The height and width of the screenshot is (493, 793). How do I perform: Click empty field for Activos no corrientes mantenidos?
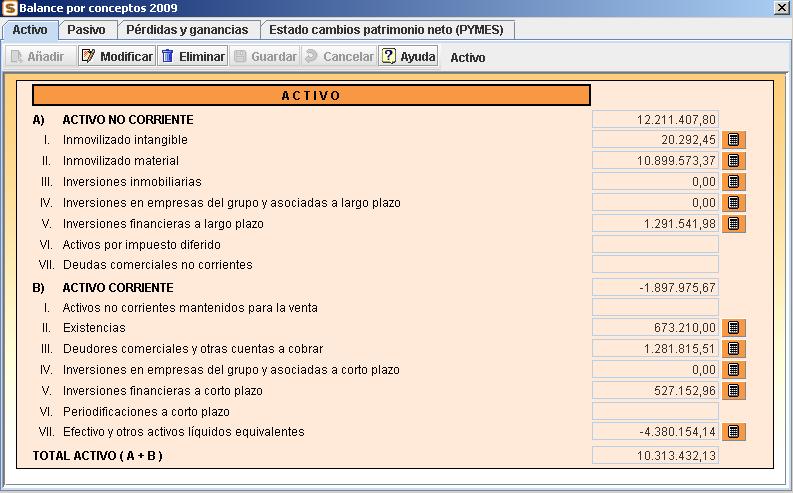pyautogui.click(x=655, y=307)
